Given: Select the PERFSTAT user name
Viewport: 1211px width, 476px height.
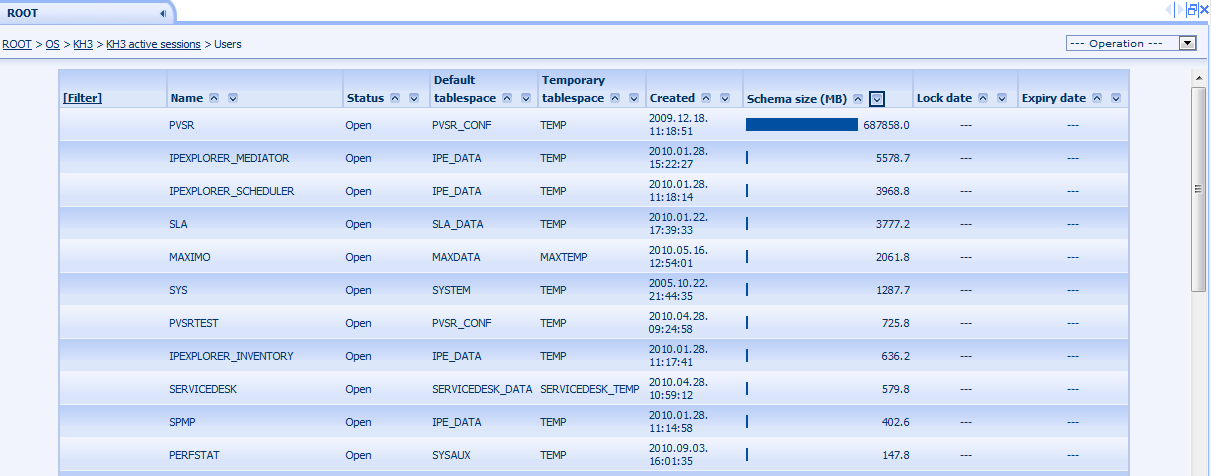Looking at the screenshot, I should (x=193, y=455).
